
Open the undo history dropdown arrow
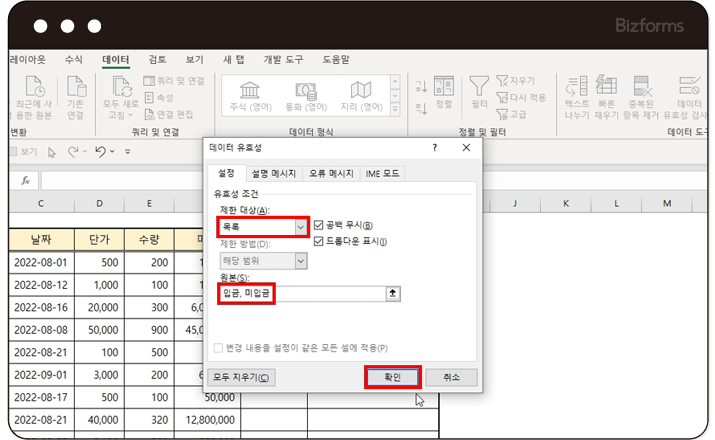click(x=112, y=151)
